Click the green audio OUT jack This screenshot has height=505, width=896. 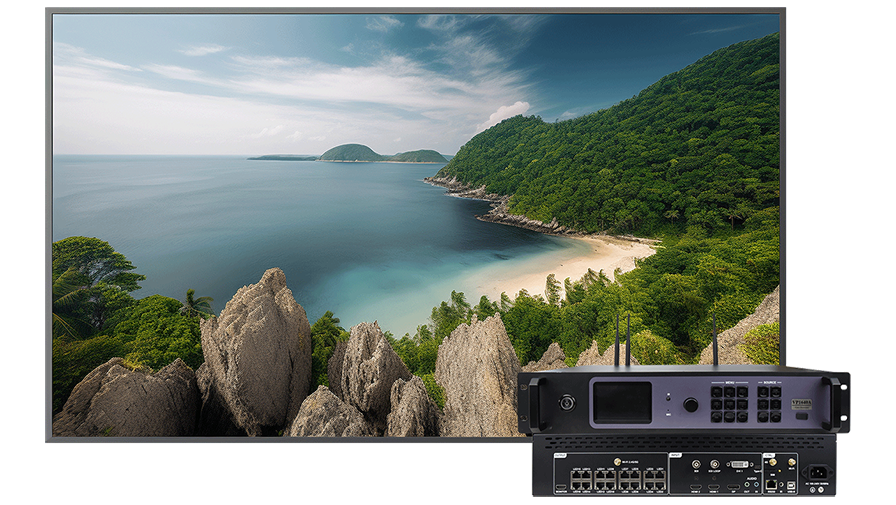coord(746,485)
